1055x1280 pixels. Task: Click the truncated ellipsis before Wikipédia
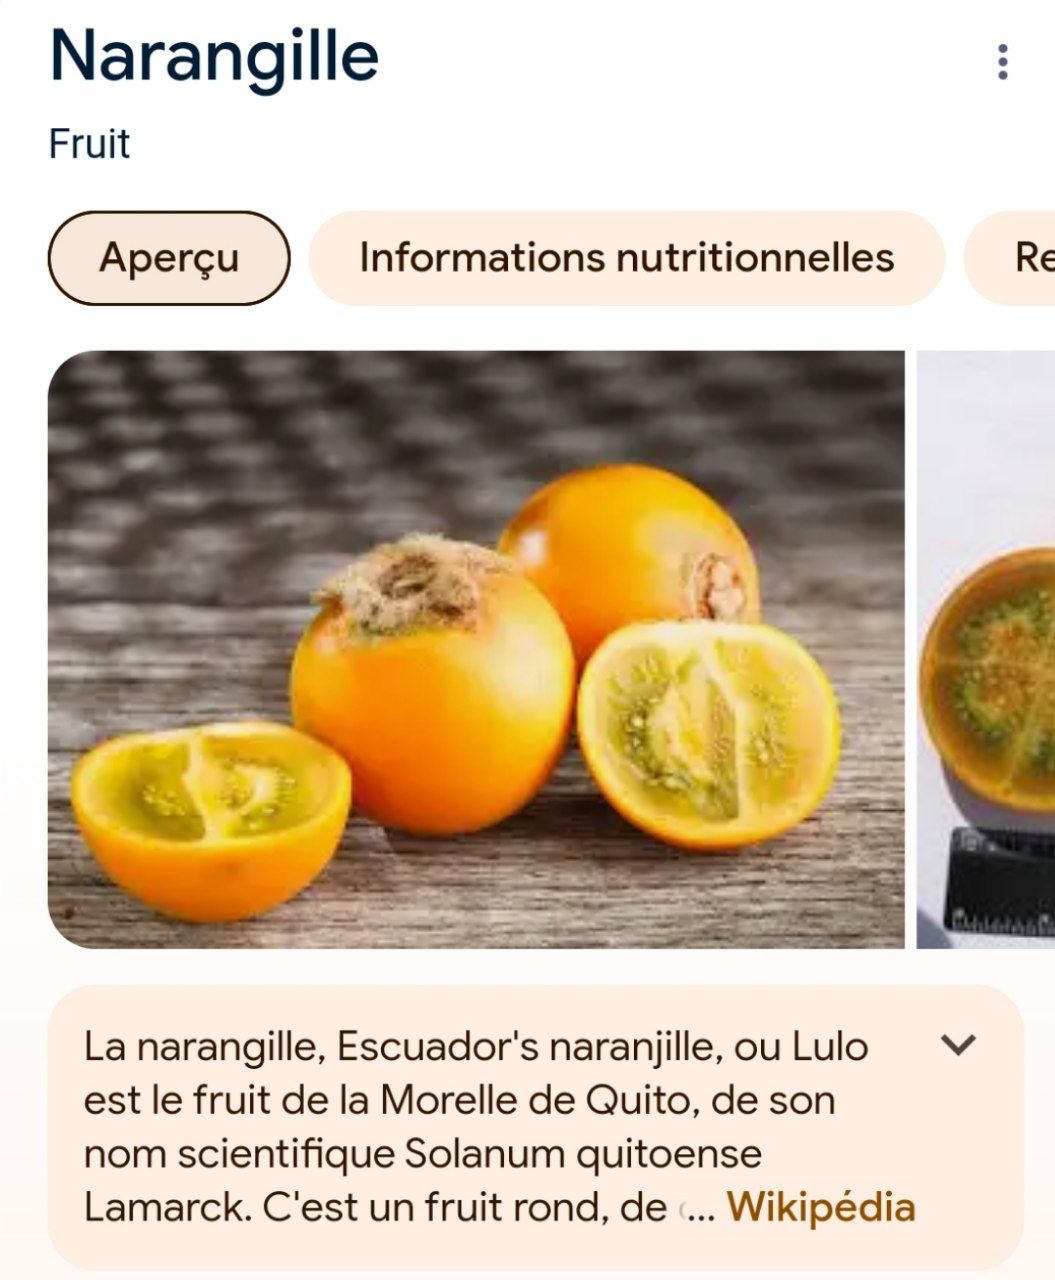[697, 1208]
